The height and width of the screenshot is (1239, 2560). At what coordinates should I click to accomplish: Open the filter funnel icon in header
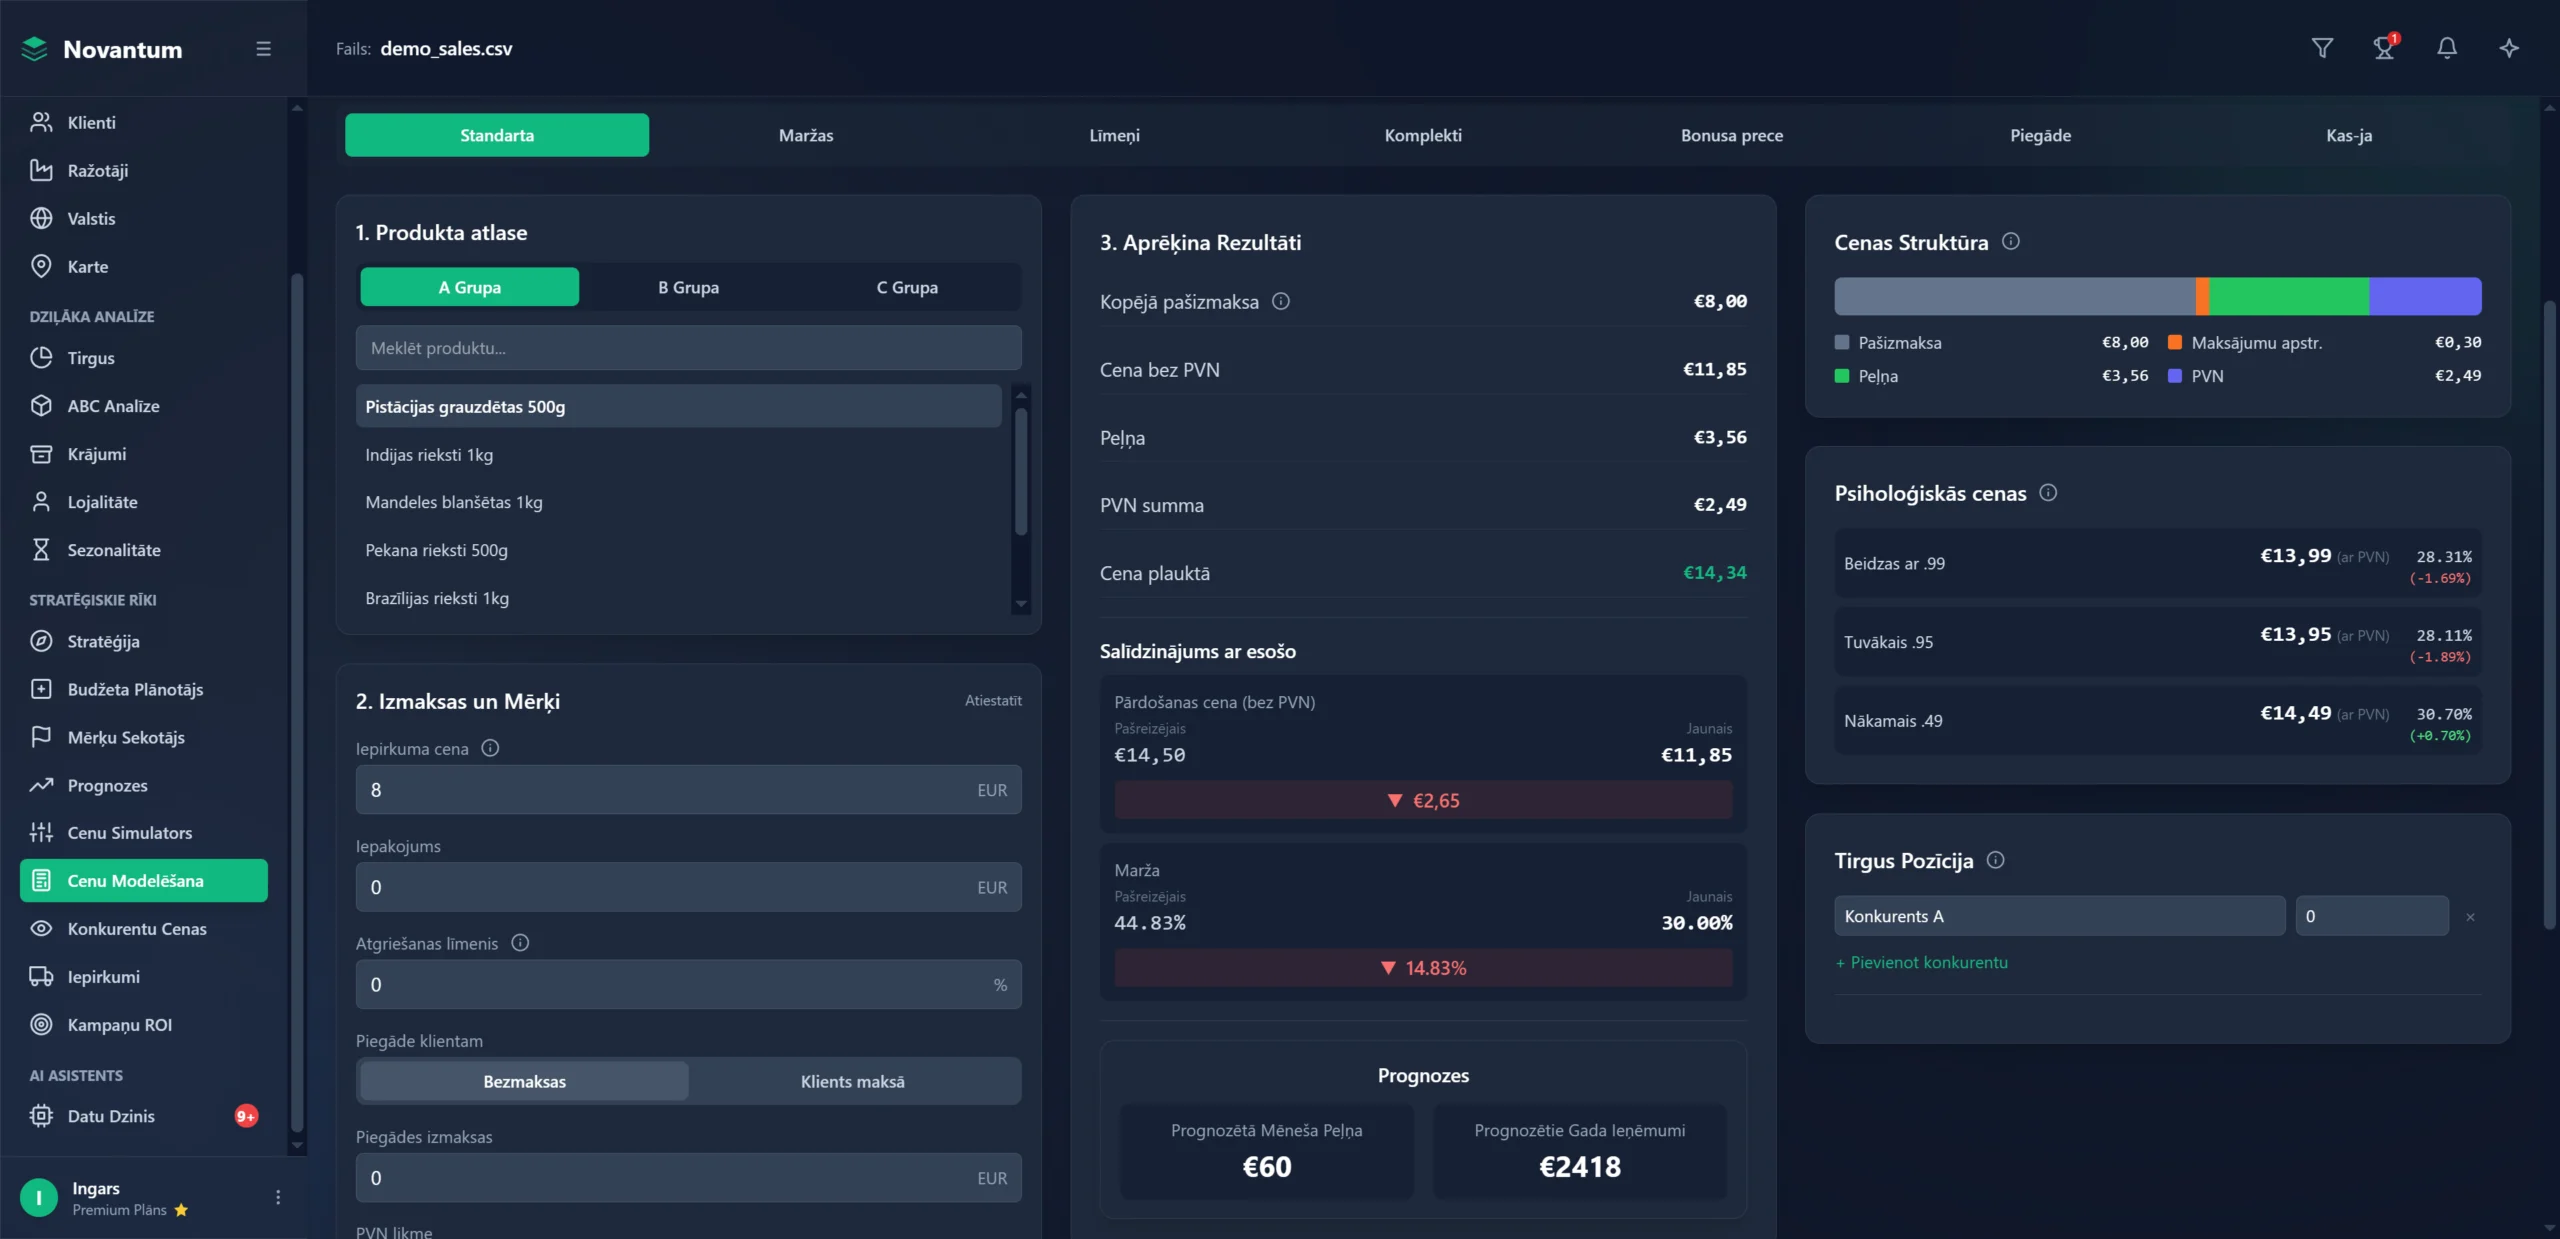click(x=2322, y=48)
